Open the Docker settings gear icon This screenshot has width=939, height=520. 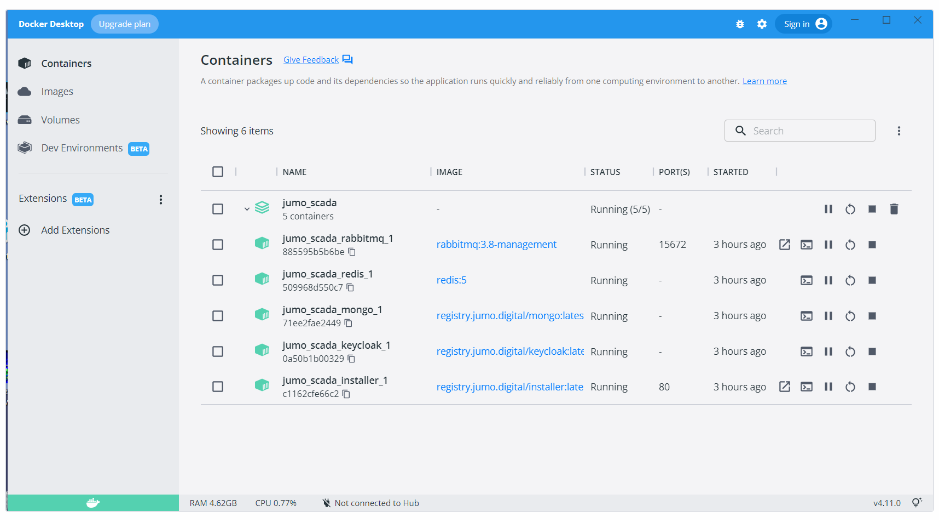point(762,24)
